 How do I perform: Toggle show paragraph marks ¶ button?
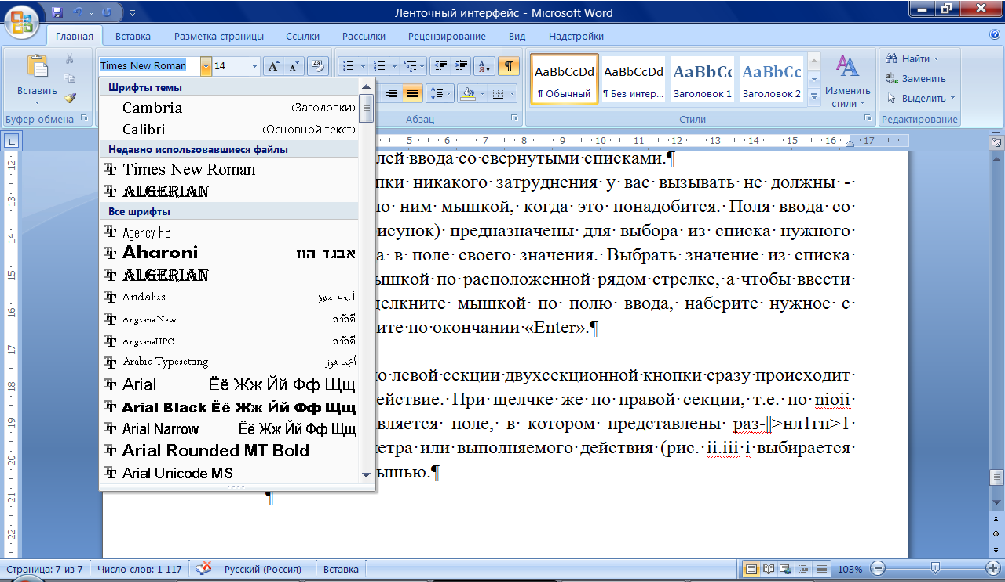pos(508,66)
